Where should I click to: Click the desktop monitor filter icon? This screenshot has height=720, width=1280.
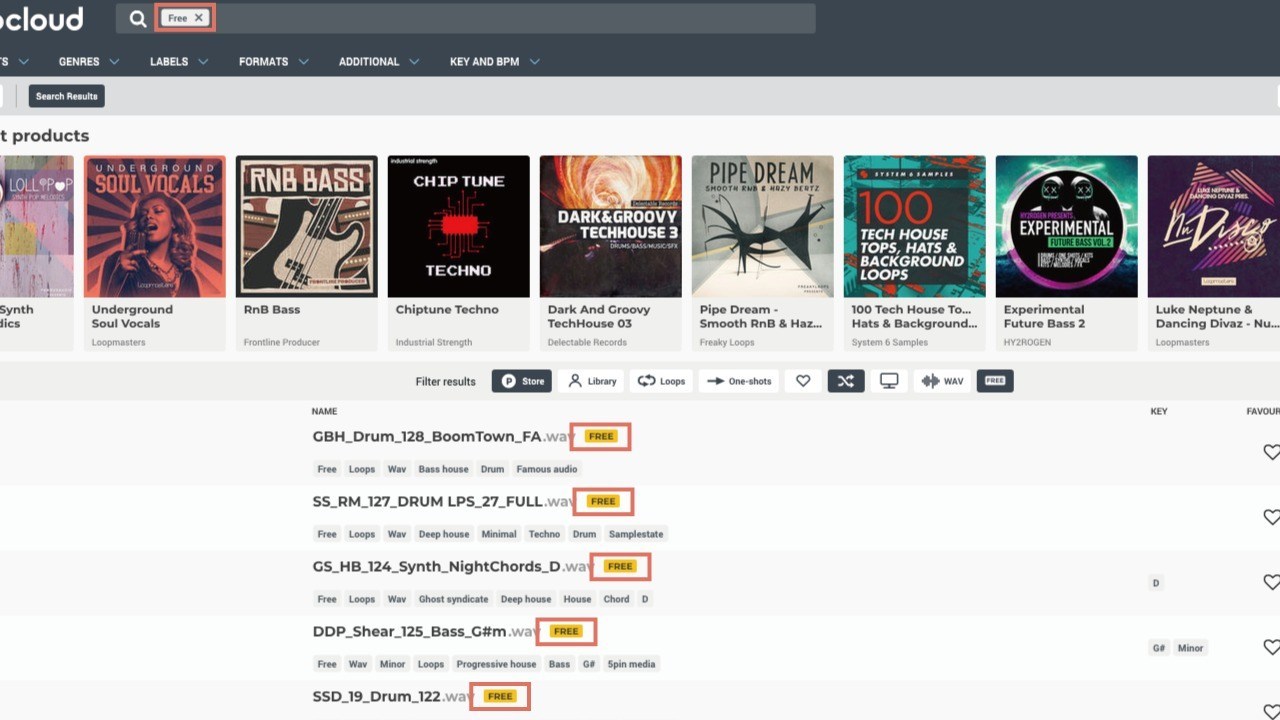[889, 381]
